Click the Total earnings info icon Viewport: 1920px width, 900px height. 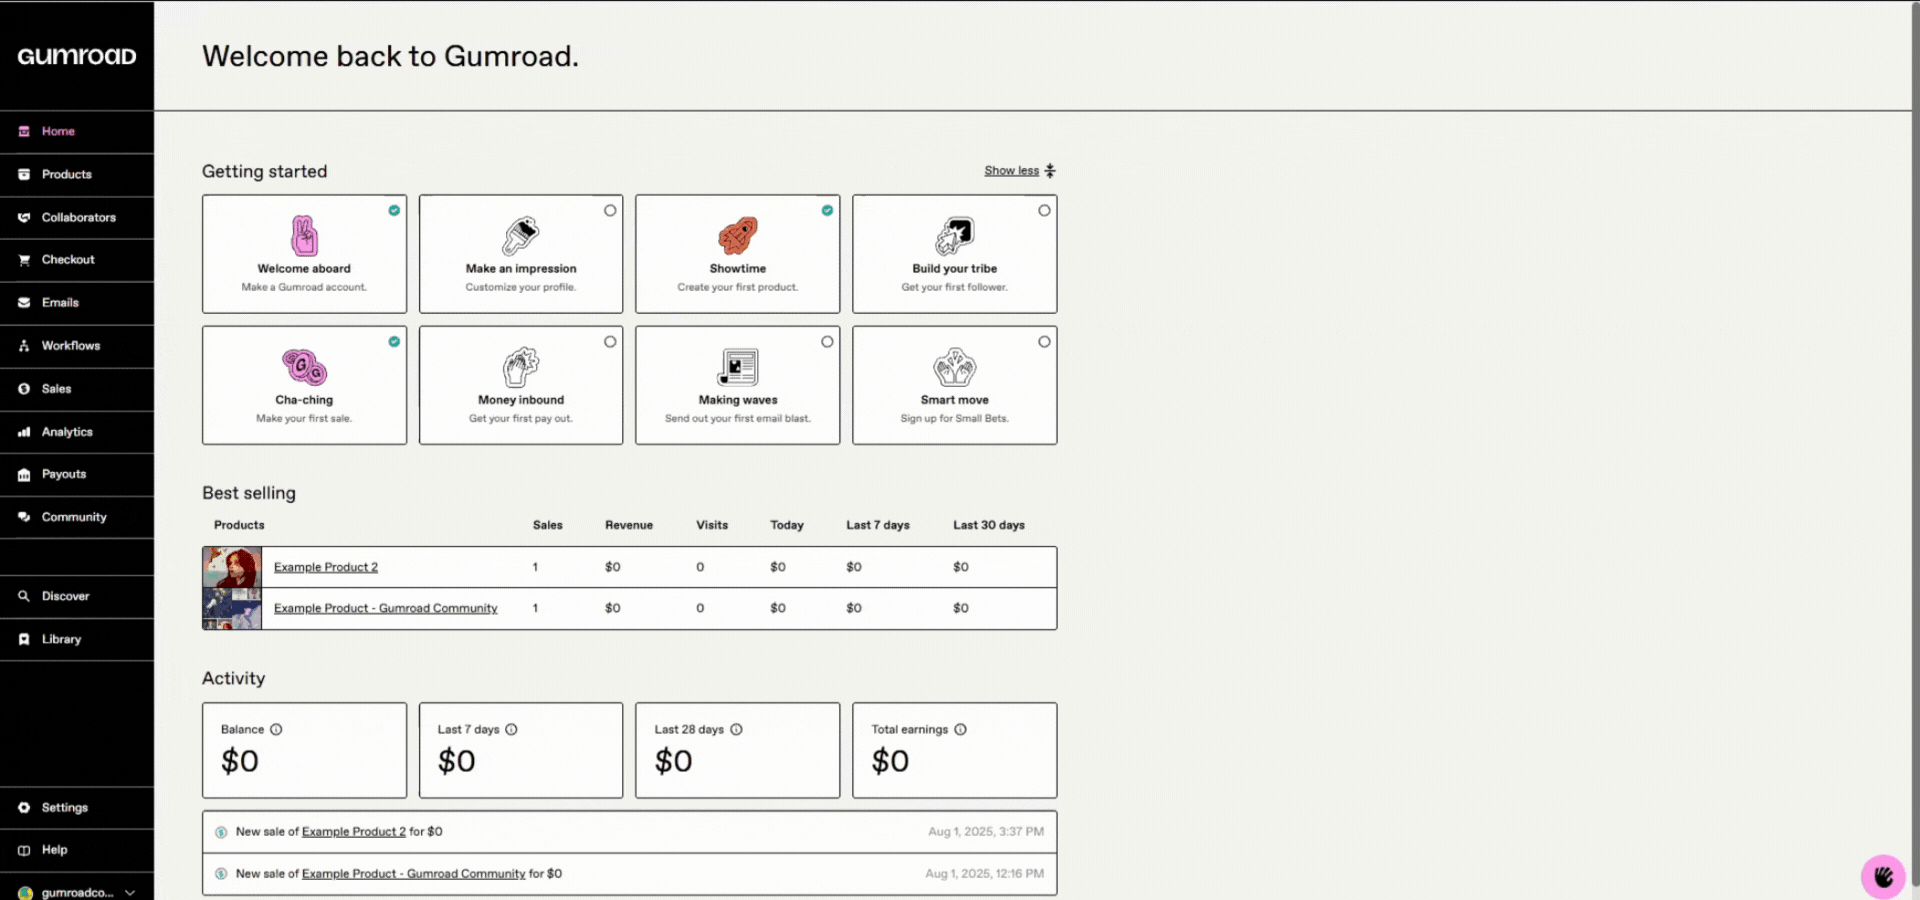pos(960,729)
